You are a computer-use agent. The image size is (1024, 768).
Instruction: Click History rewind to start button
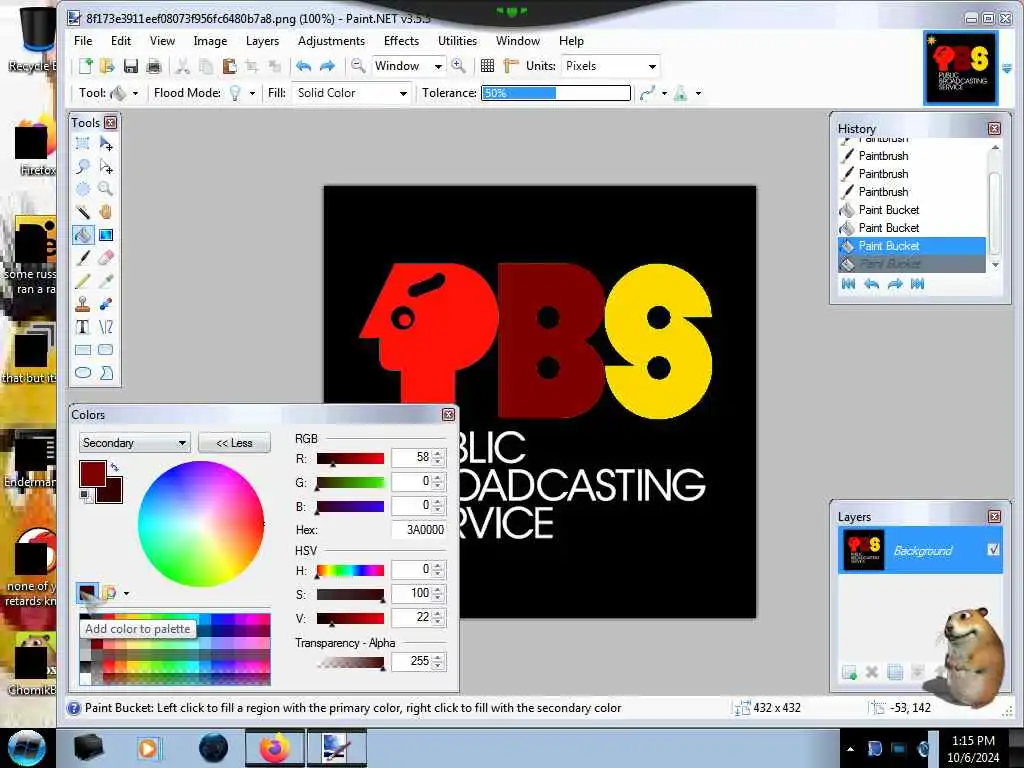coord(848,284)
